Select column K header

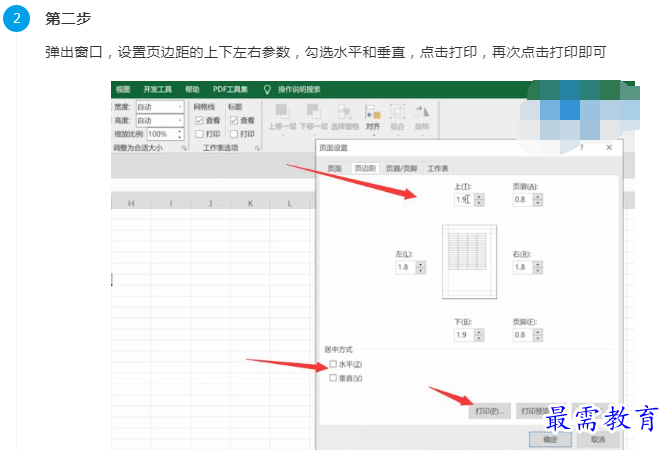[x=250, y=203]
